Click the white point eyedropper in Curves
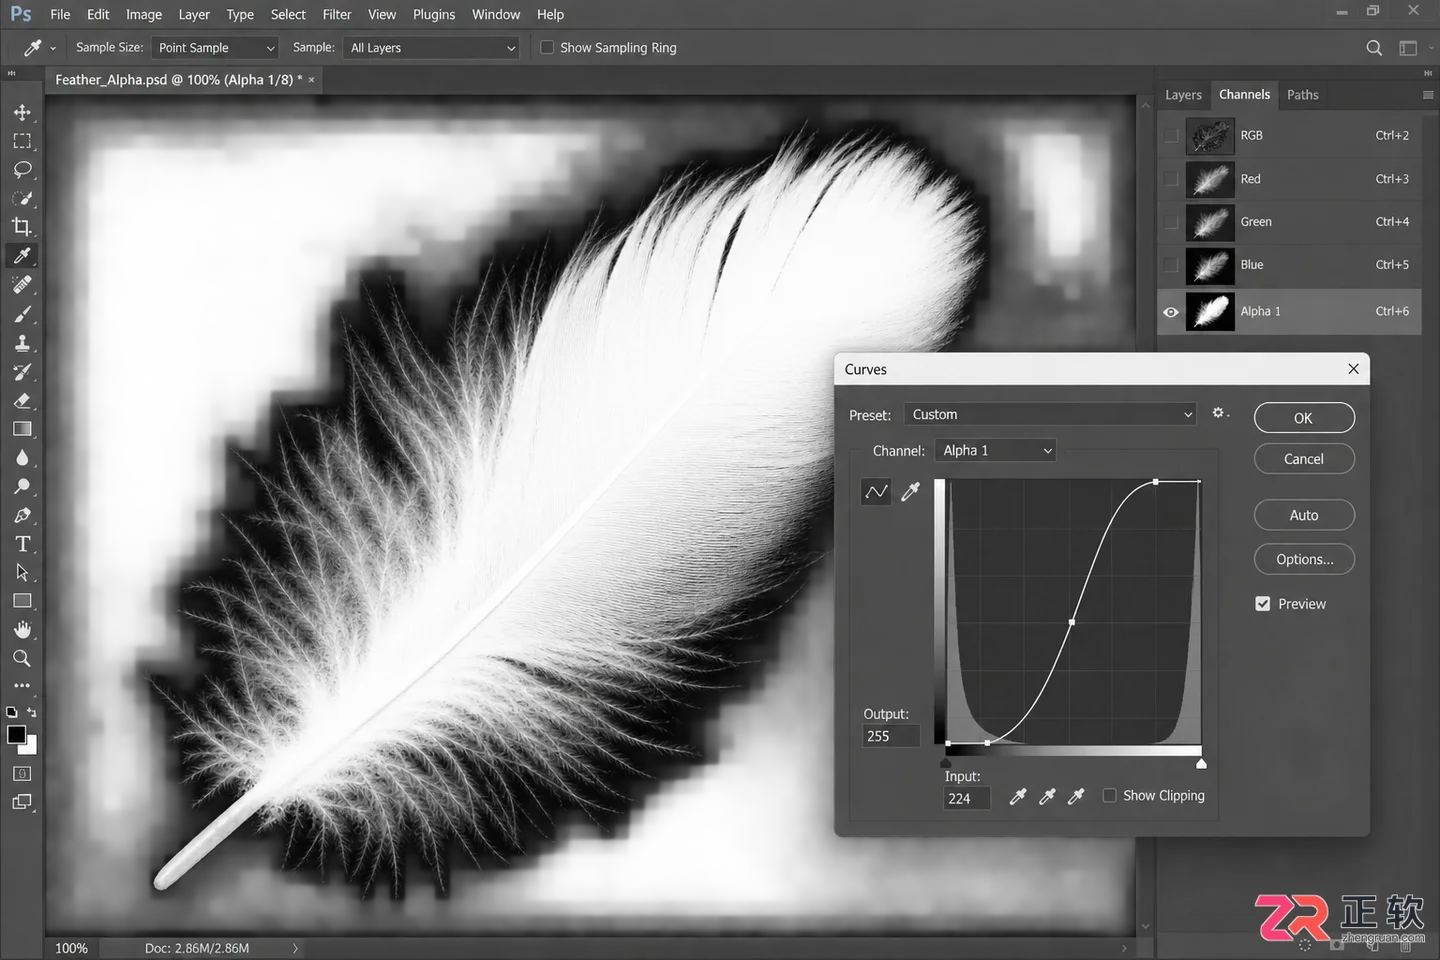 (x=1076, y=796)
